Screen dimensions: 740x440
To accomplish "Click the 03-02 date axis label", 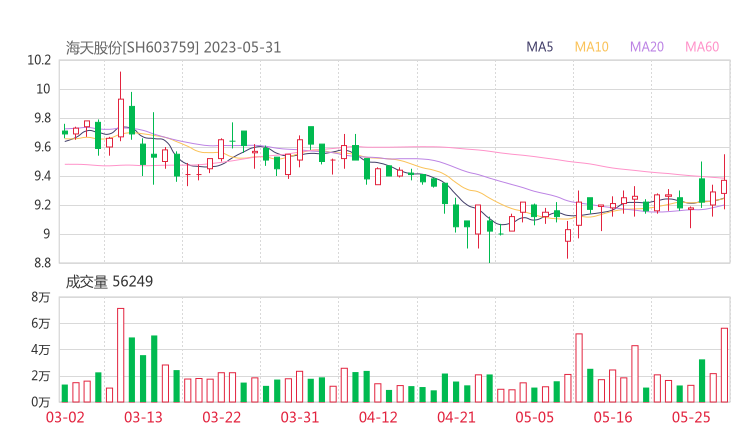I will [x=65, y=417].
